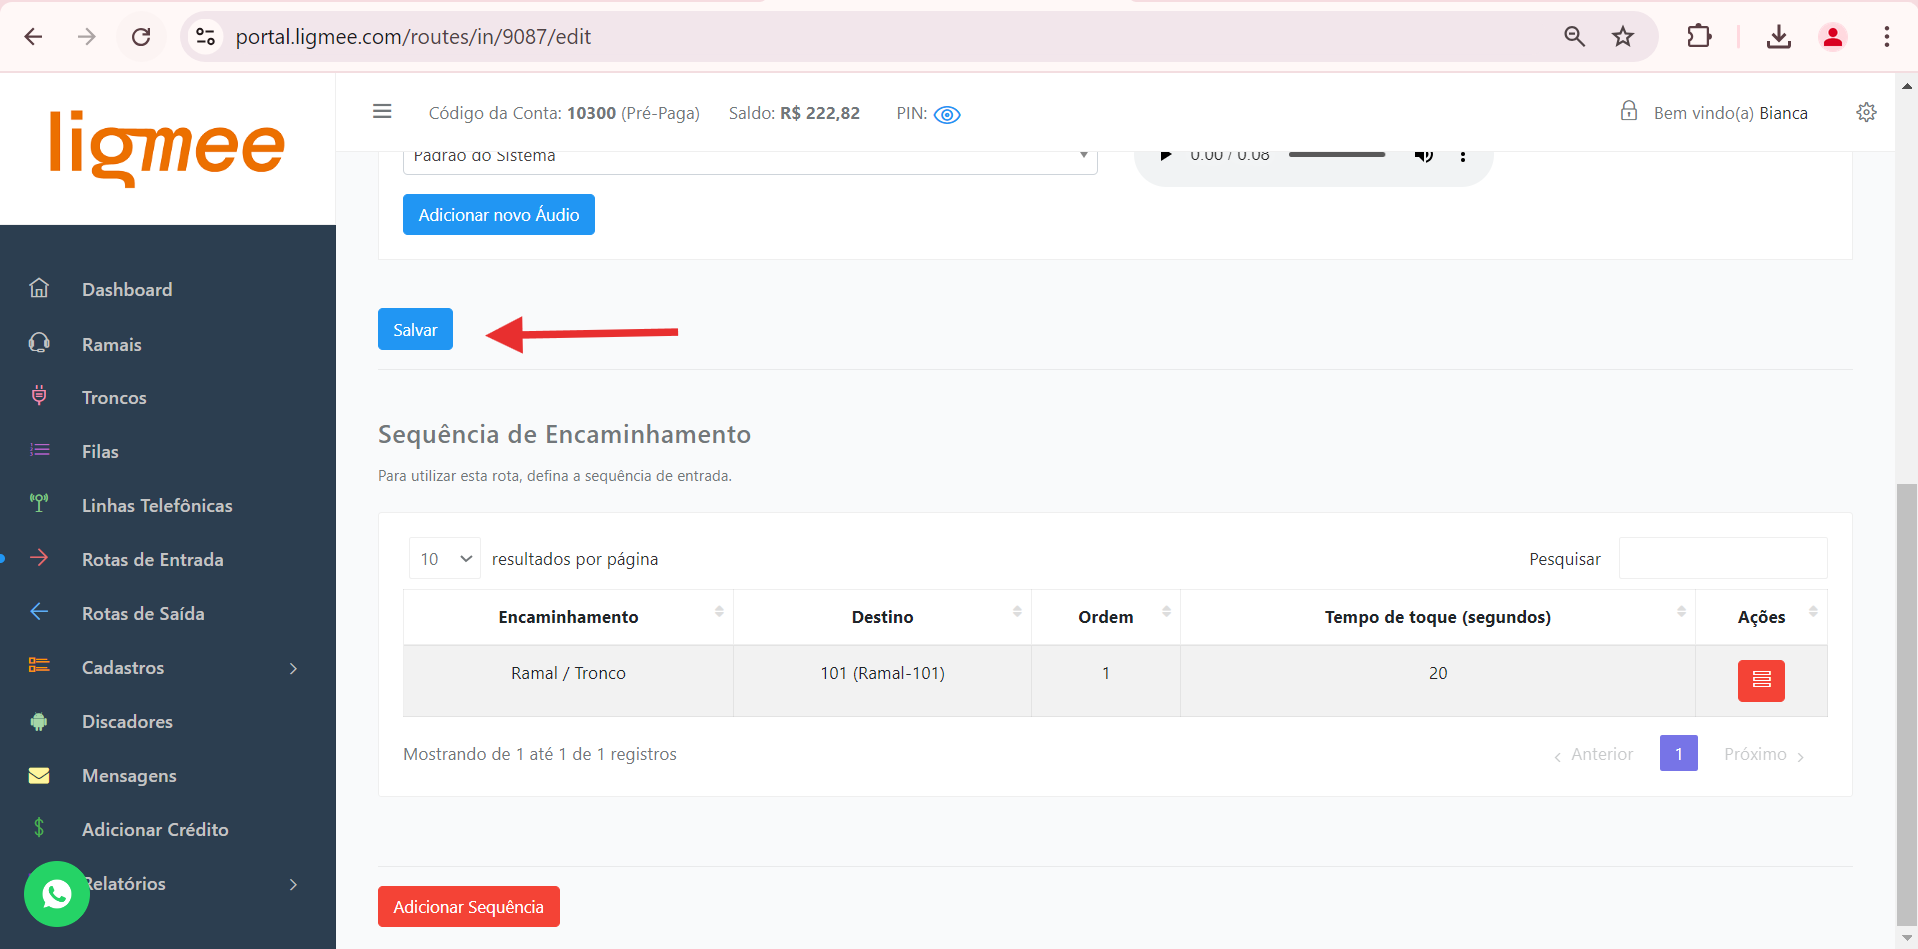Click Adicionar Sequência button
1918x949 pixels.
coord(468,907)
